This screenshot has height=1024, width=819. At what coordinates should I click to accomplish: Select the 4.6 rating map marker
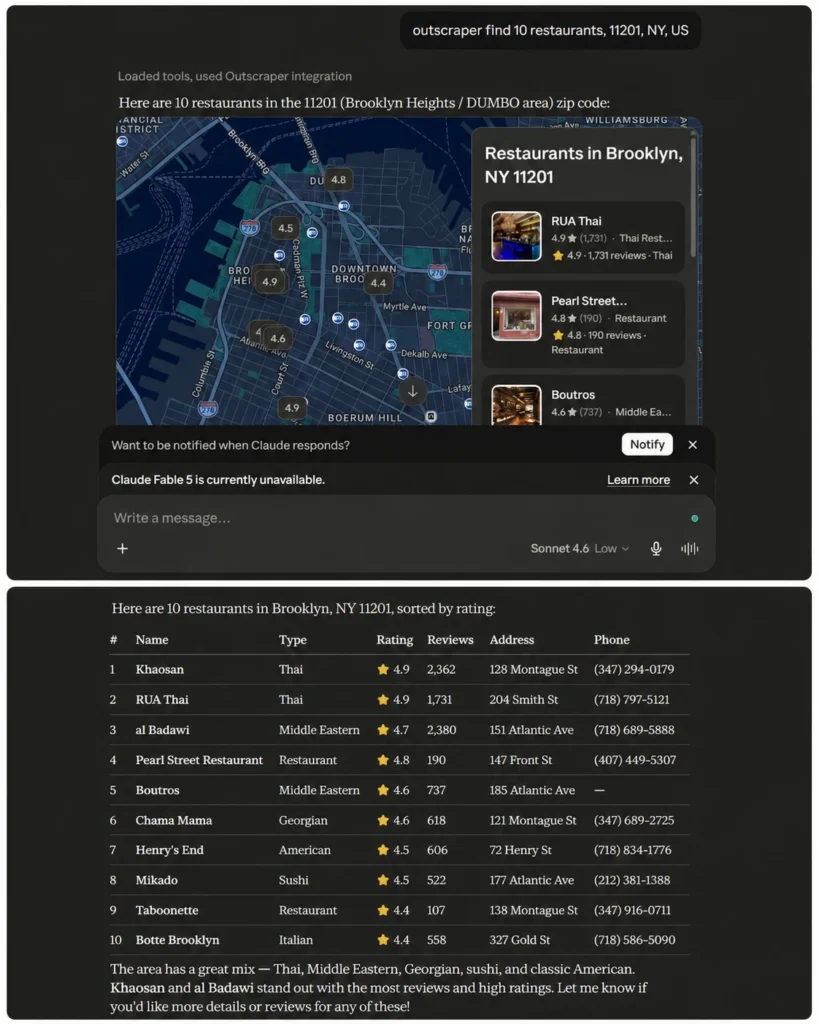tap(278, 338)
